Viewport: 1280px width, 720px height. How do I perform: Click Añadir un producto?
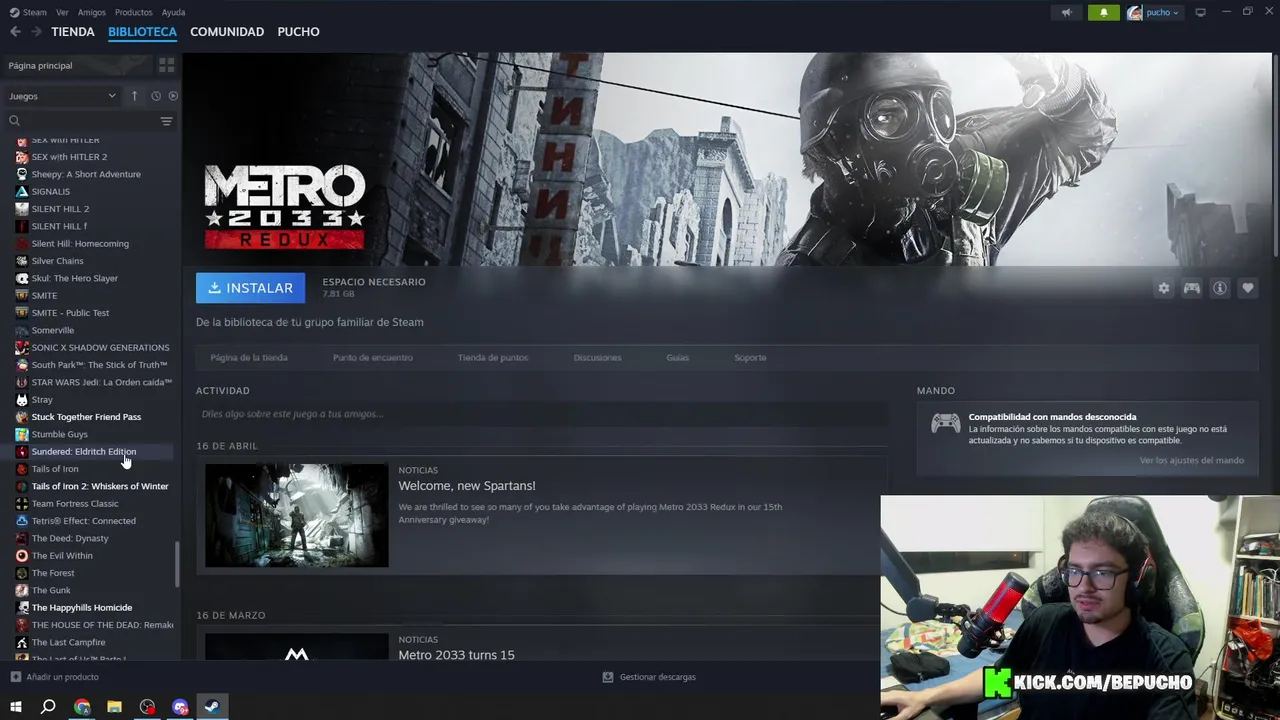[54, 677]
